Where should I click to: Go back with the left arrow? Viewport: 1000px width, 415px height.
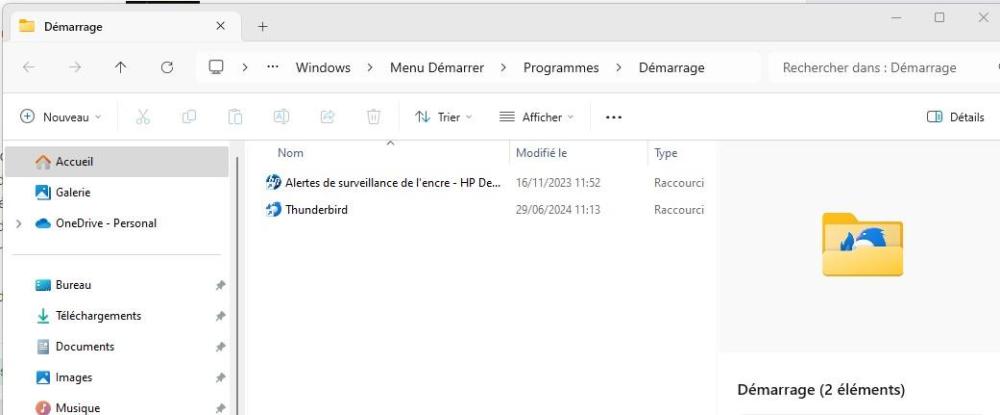pos(28,67)
